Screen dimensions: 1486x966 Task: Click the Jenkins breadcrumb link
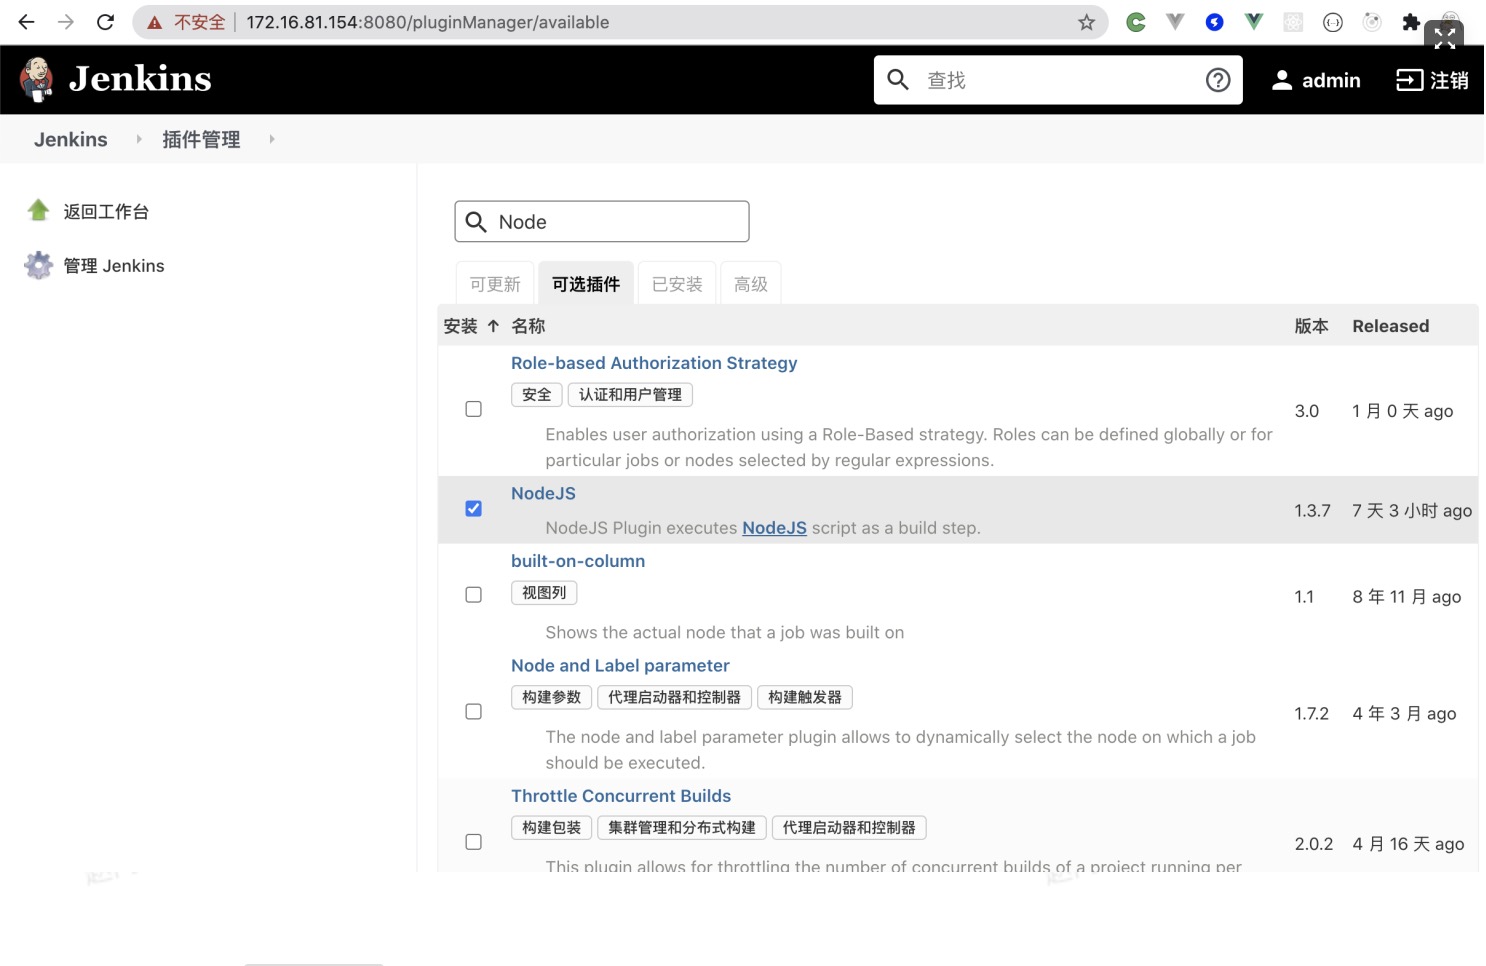(71, 139)
